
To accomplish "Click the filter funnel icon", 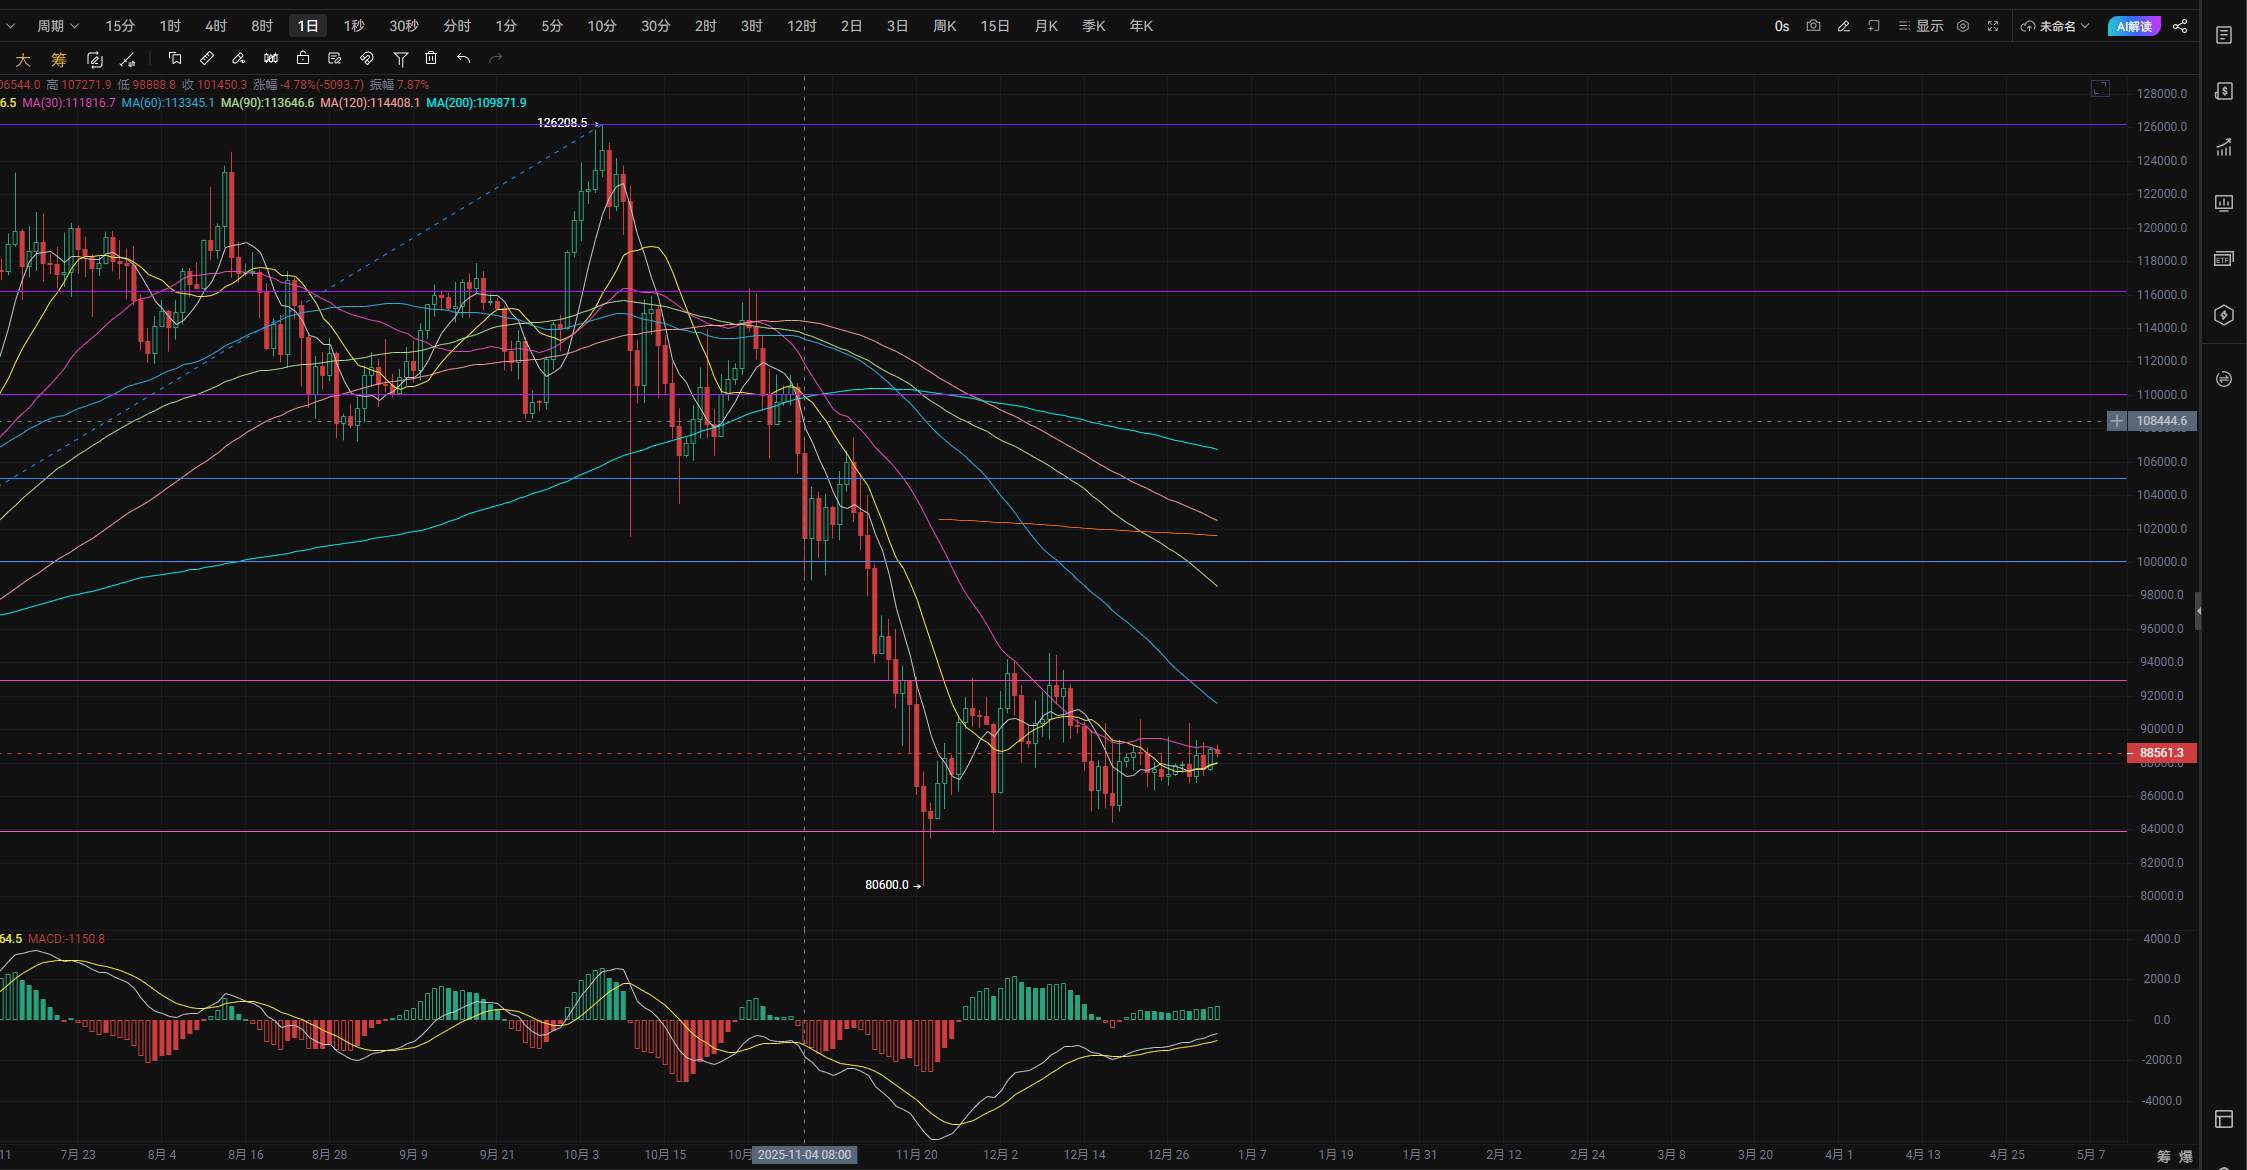I will [x=400, y=59].
